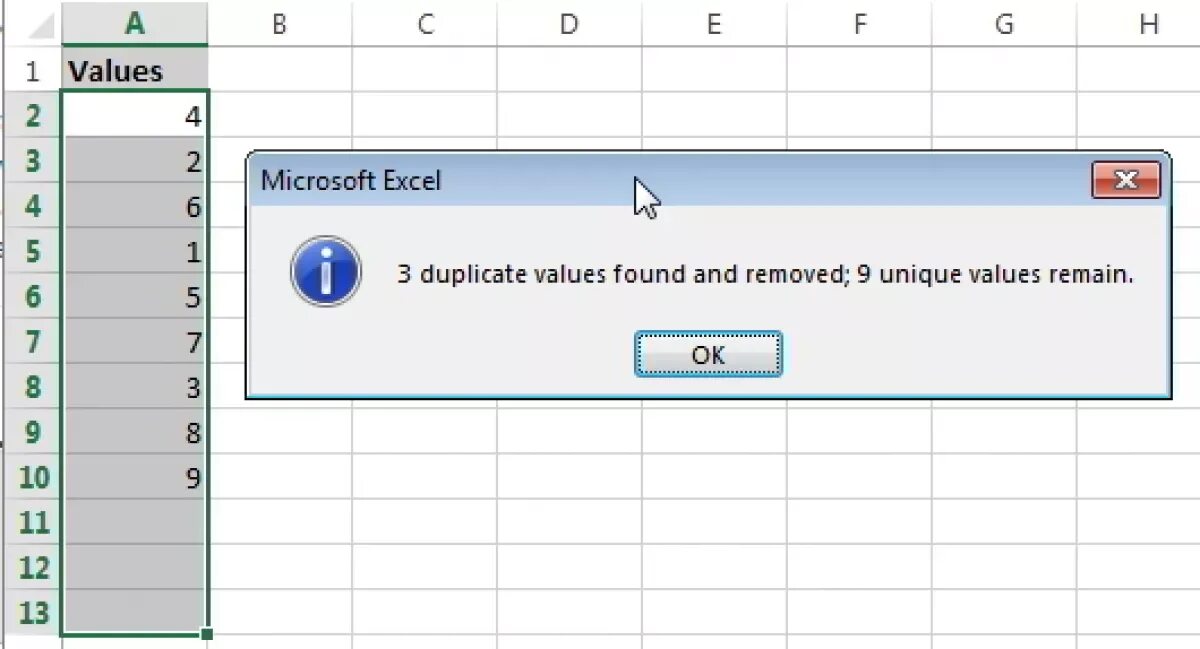Image resolution: width=1200 pixels, height=649 pixels.
Task: Click row 5 header
Action: 32,252
